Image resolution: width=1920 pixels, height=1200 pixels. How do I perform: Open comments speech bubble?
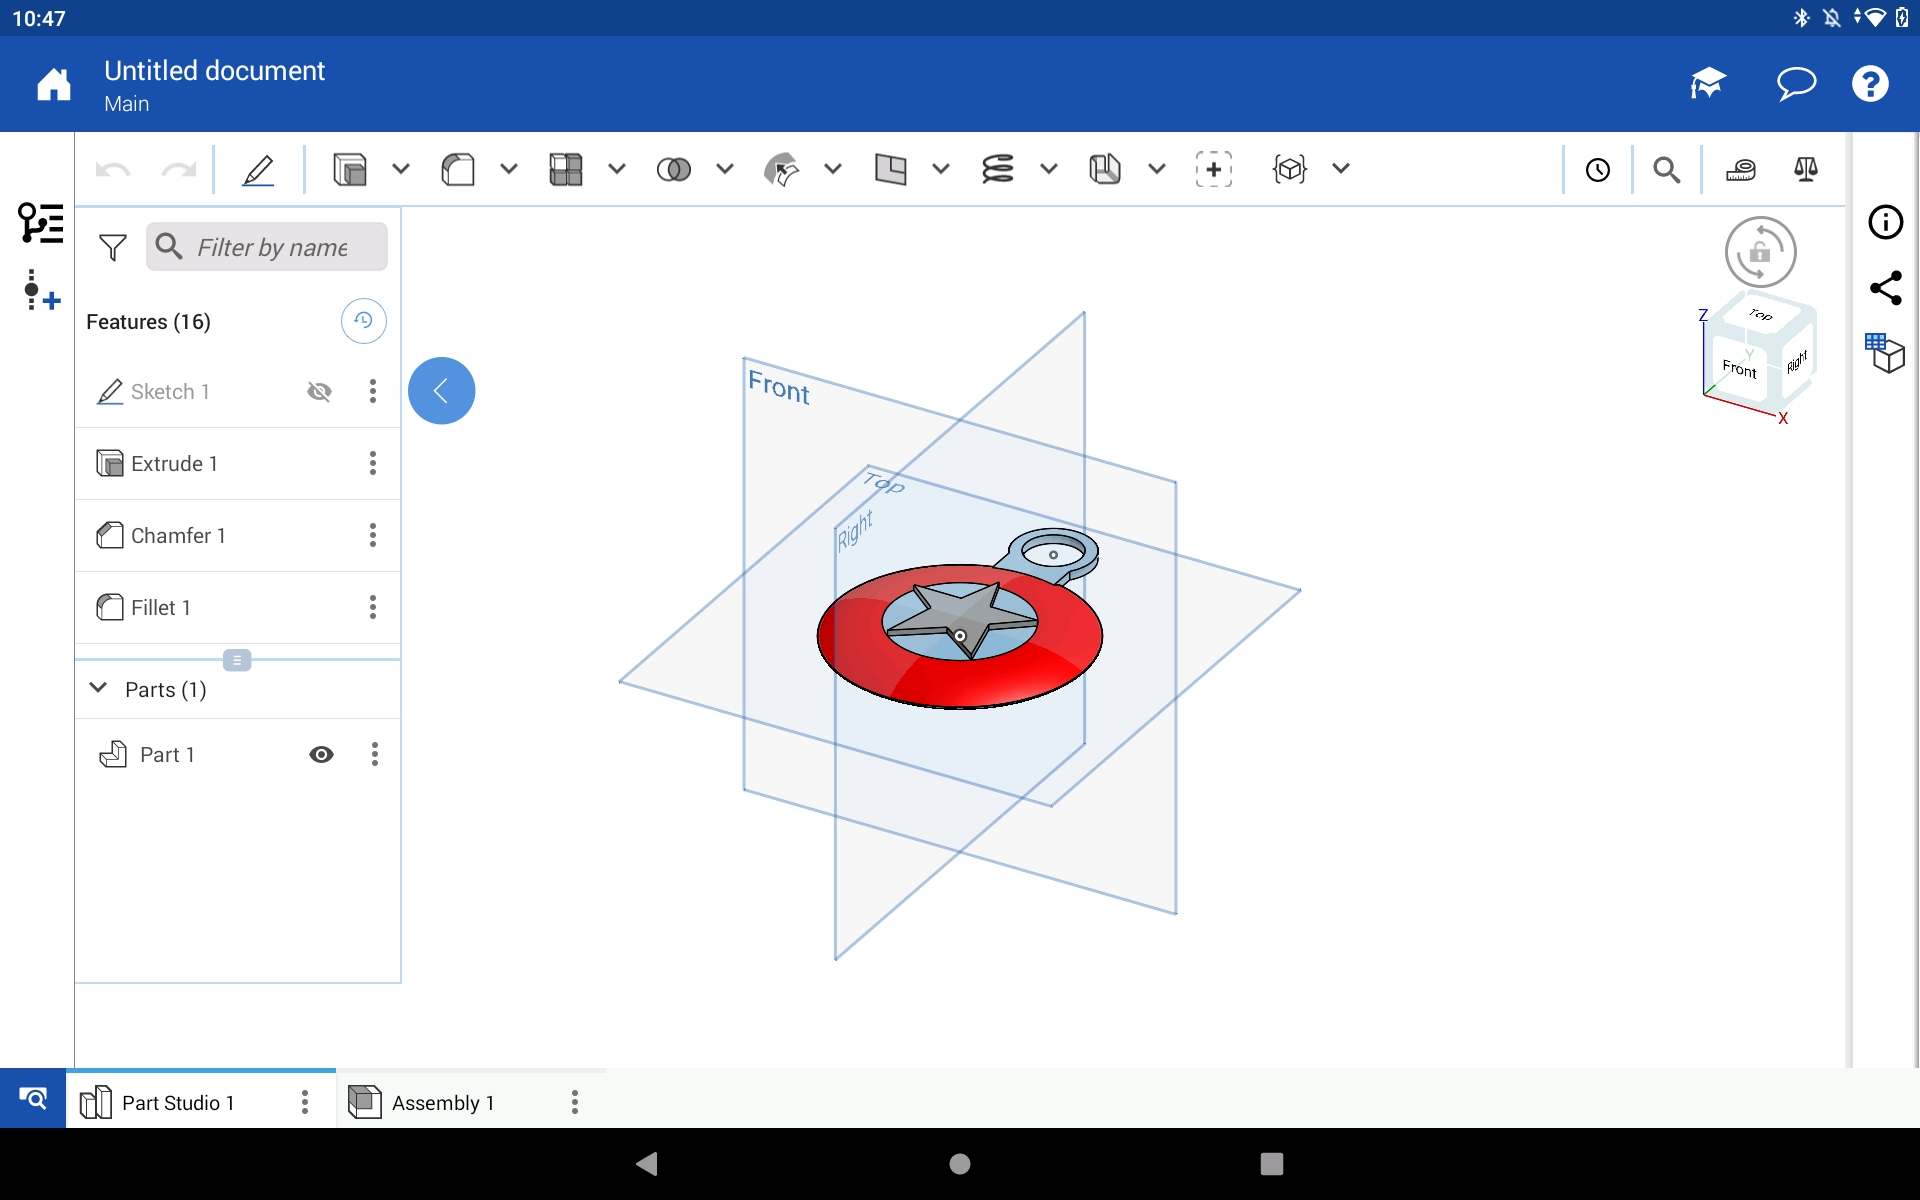coord(1796,84)
